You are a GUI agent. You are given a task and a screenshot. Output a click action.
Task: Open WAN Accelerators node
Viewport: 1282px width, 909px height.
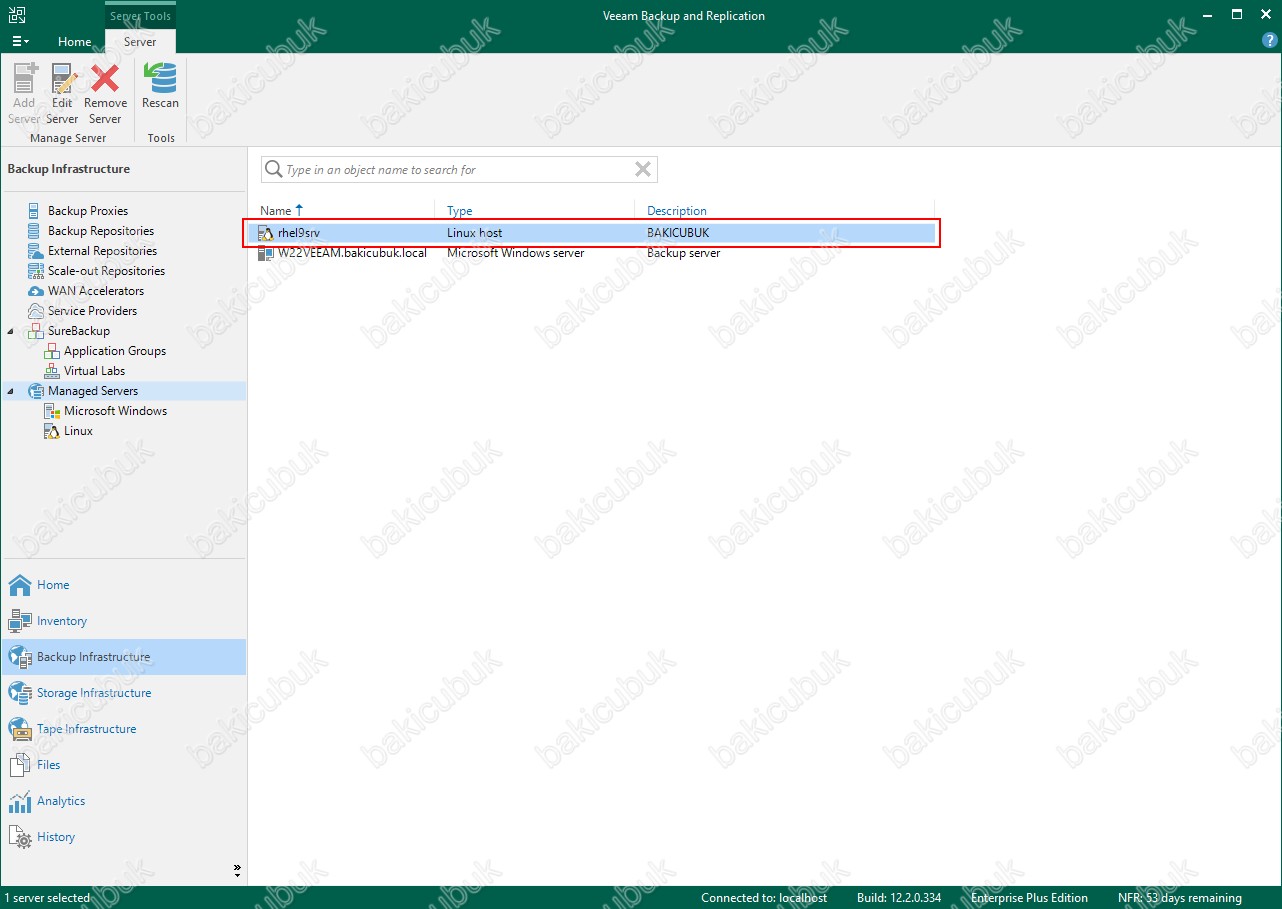click(95, 291)
